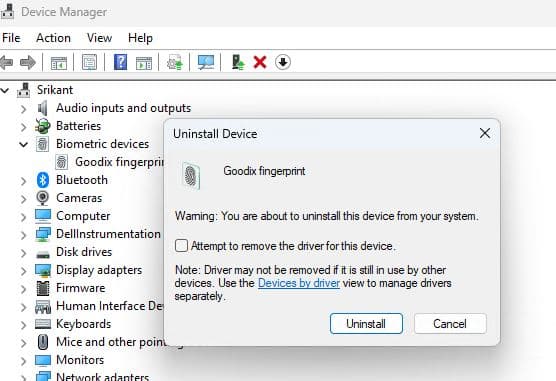
Task: Close the Uninstall Device dialog
Action: [485, 133]
